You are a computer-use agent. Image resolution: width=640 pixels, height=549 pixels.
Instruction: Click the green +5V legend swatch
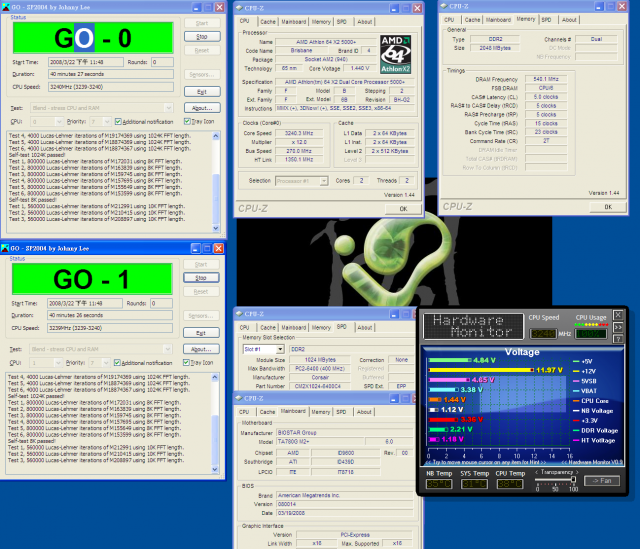(576, 361)
